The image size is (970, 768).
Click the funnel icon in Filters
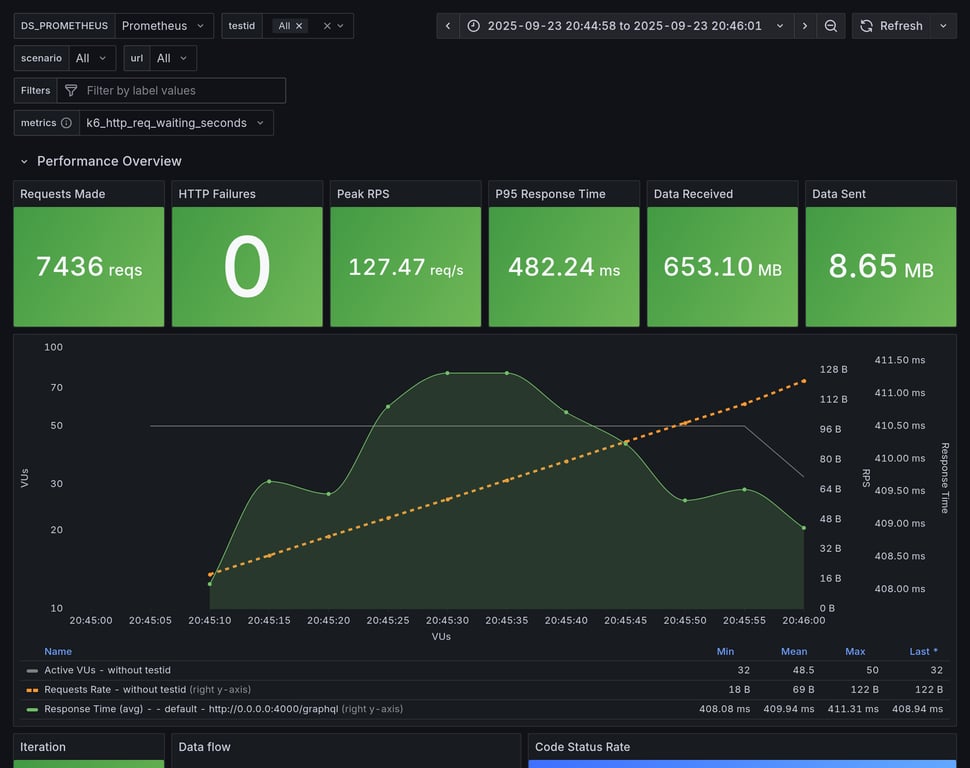point(71,91)
